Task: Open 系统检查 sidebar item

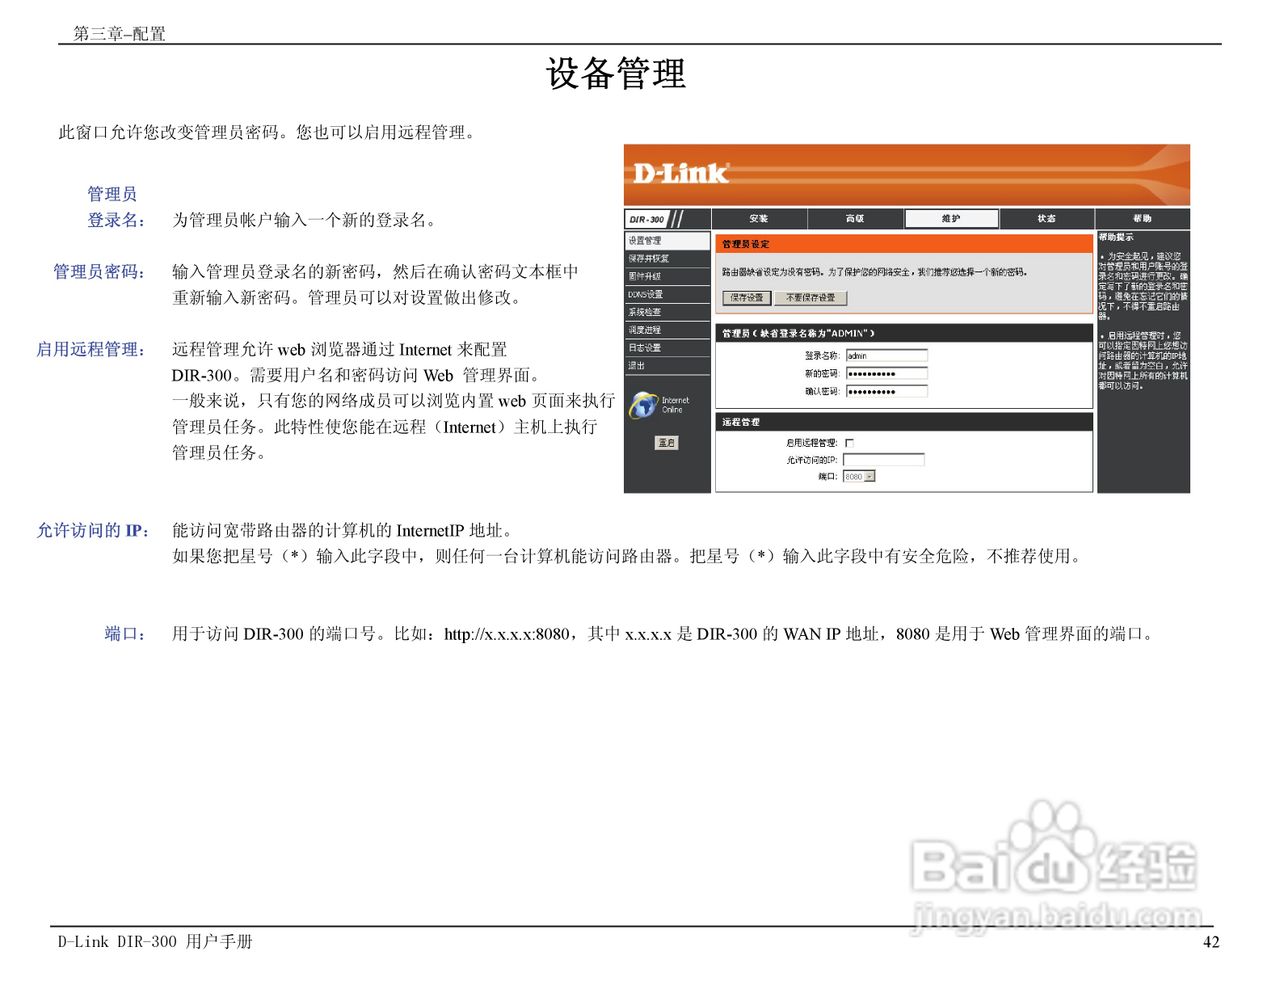Action: [x=667, y=312]
